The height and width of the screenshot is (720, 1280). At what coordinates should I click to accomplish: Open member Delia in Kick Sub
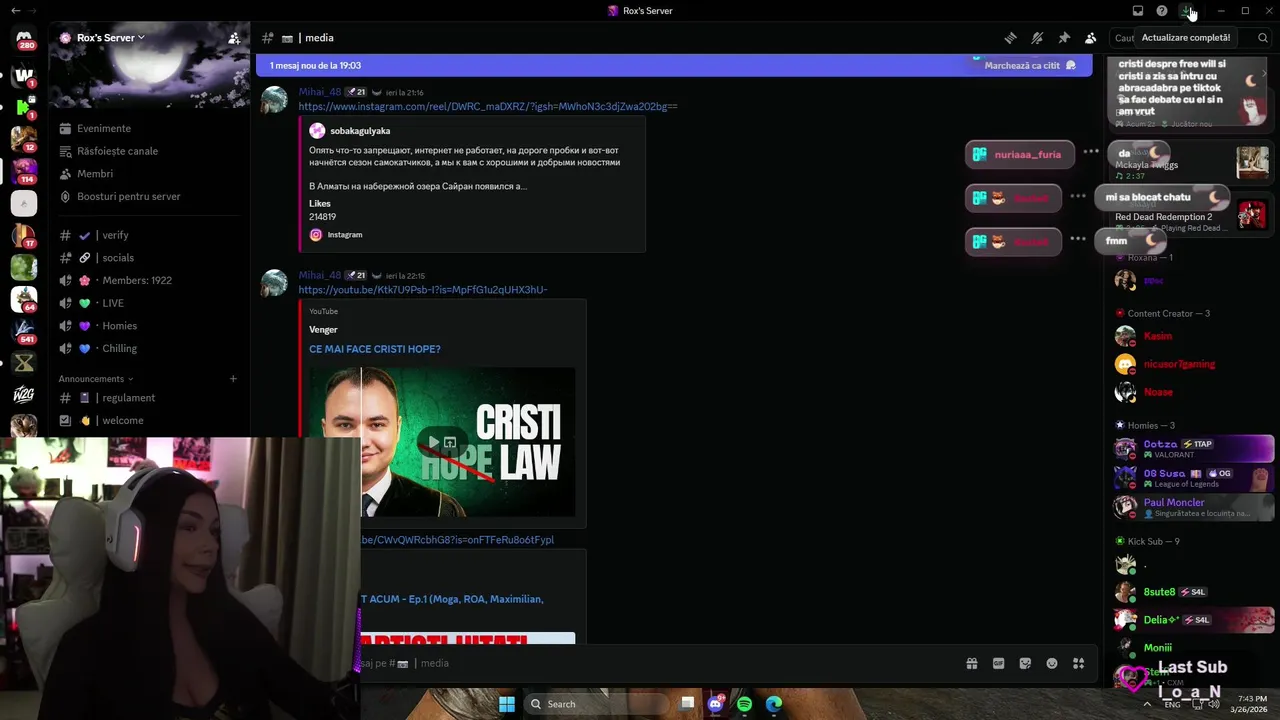click(x=1193, y=620)
